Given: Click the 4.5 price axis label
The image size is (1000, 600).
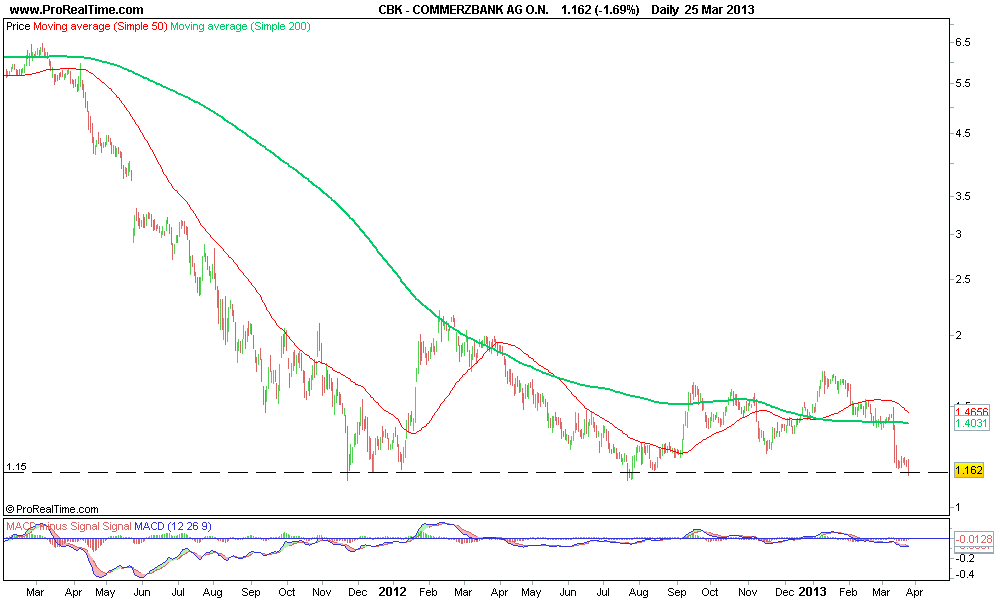Looking at the screenshot, I should click(963, 133).
